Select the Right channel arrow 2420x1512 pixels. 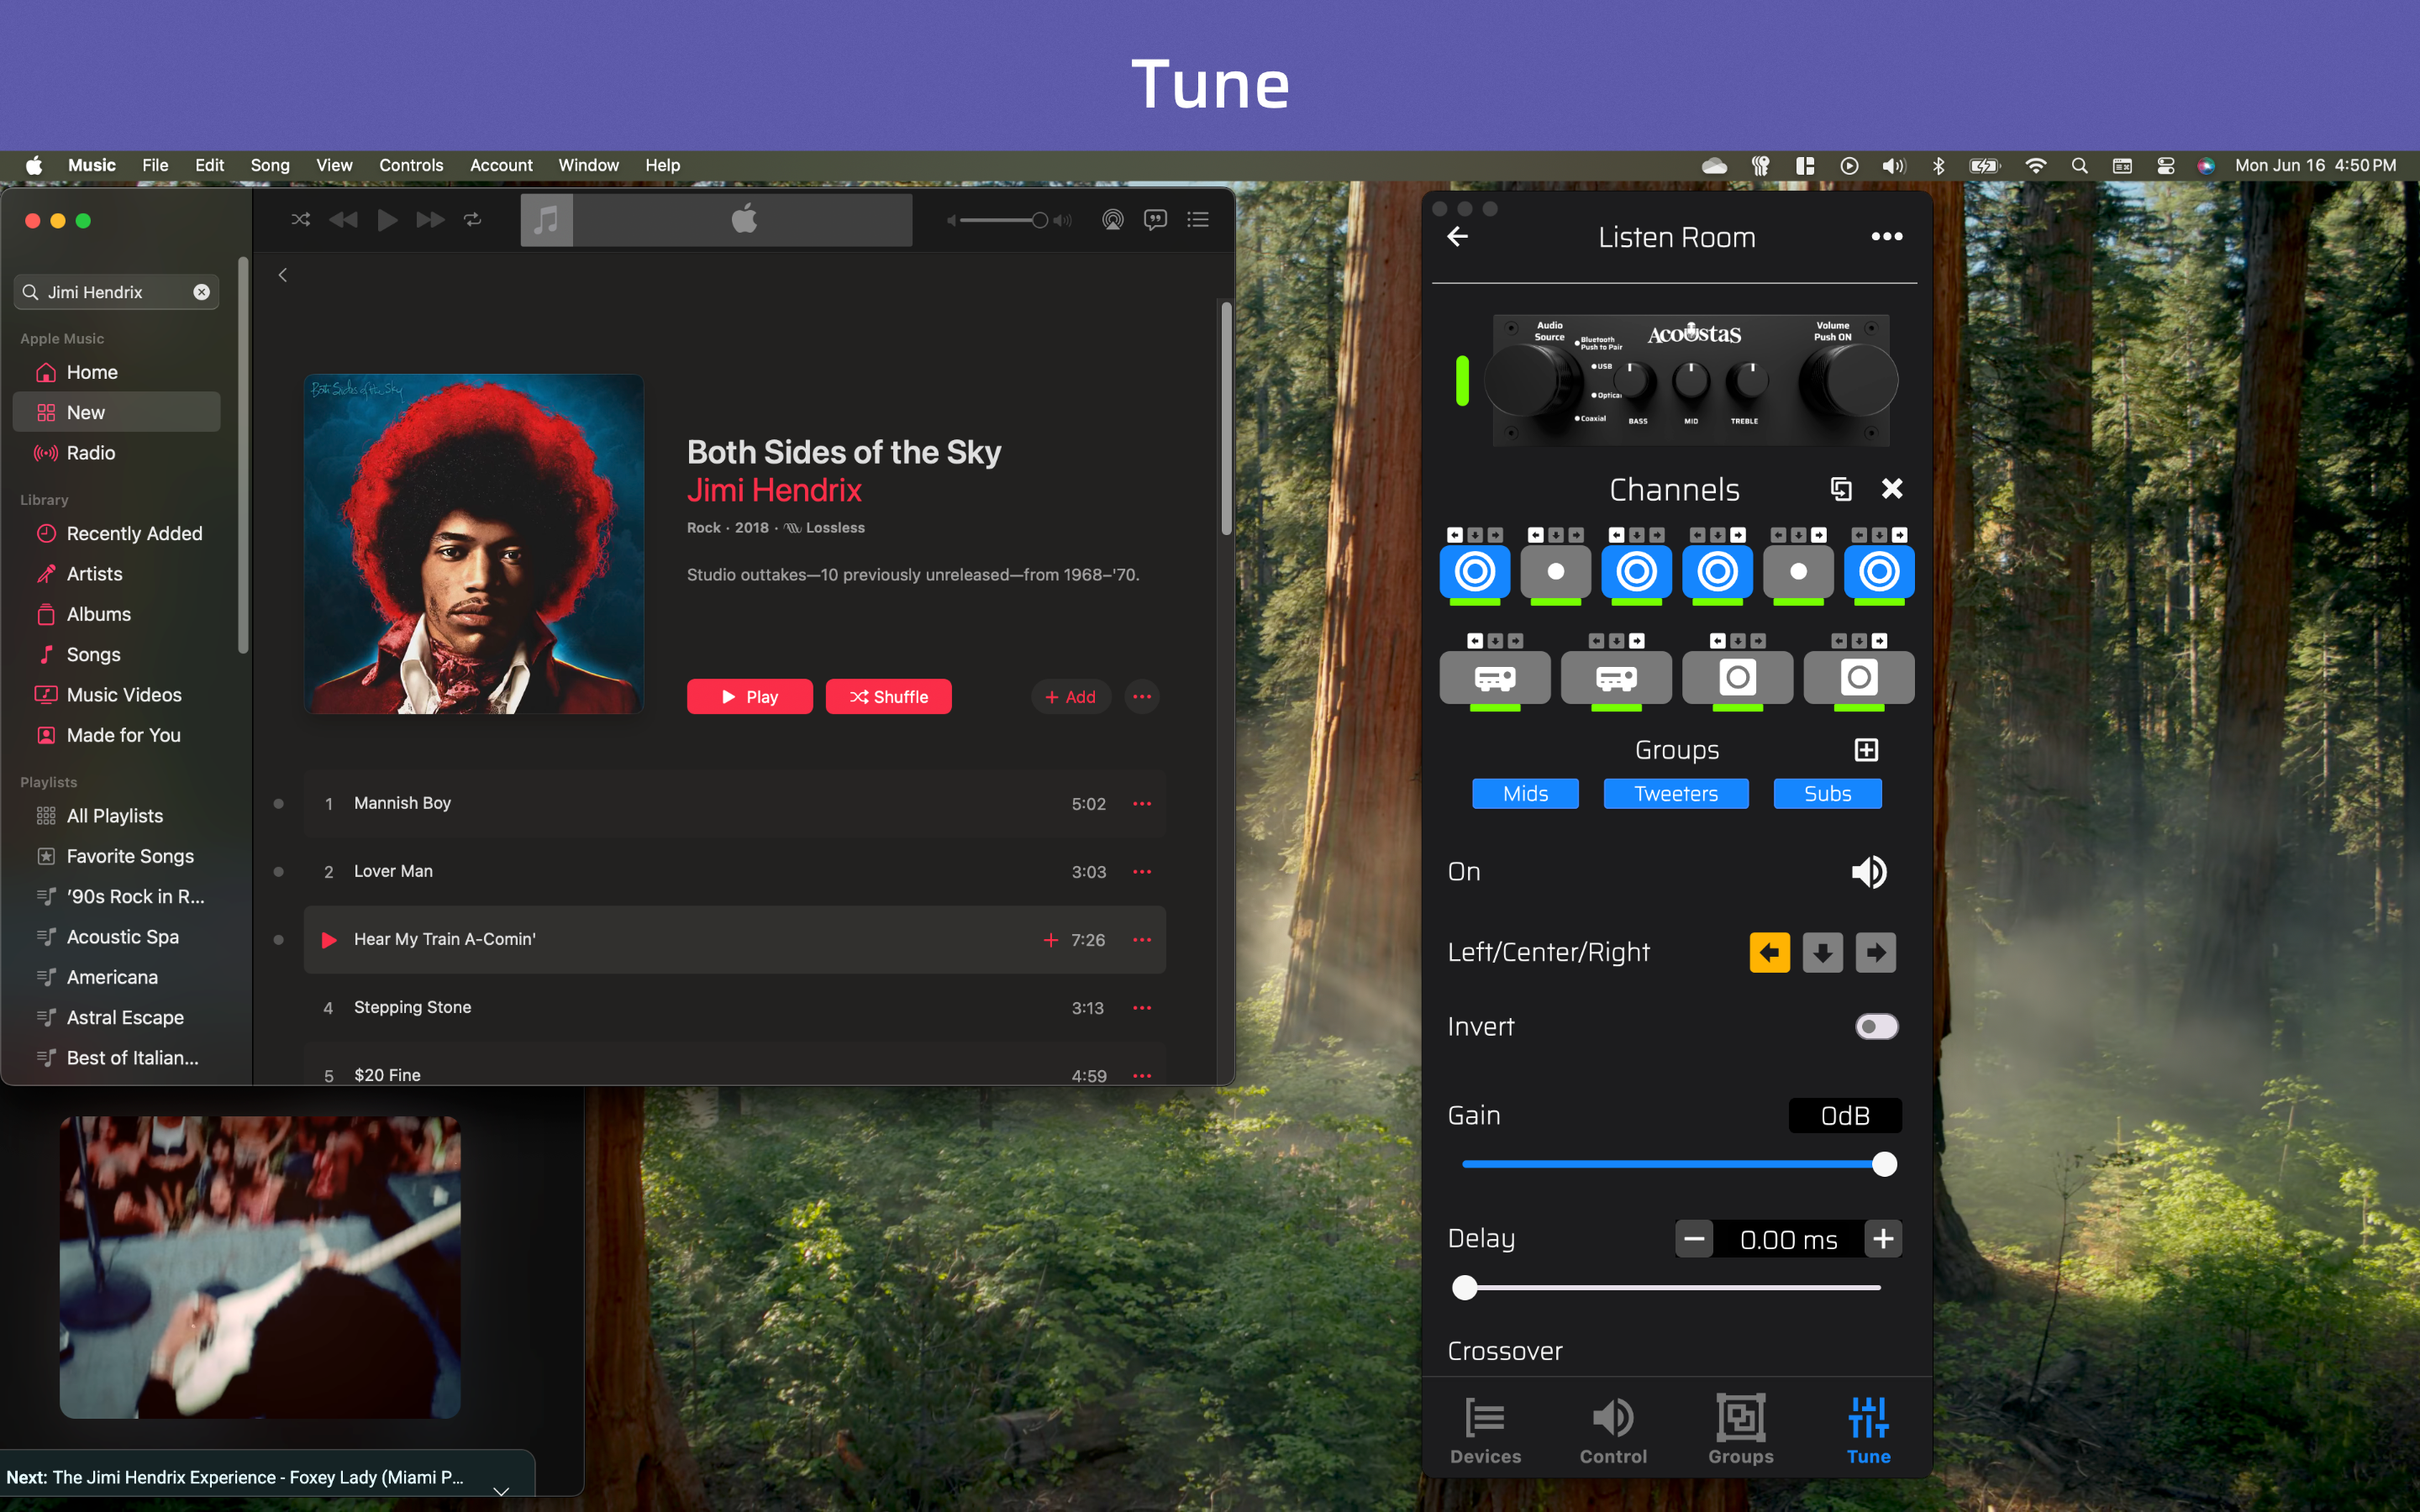(1875, 953)
